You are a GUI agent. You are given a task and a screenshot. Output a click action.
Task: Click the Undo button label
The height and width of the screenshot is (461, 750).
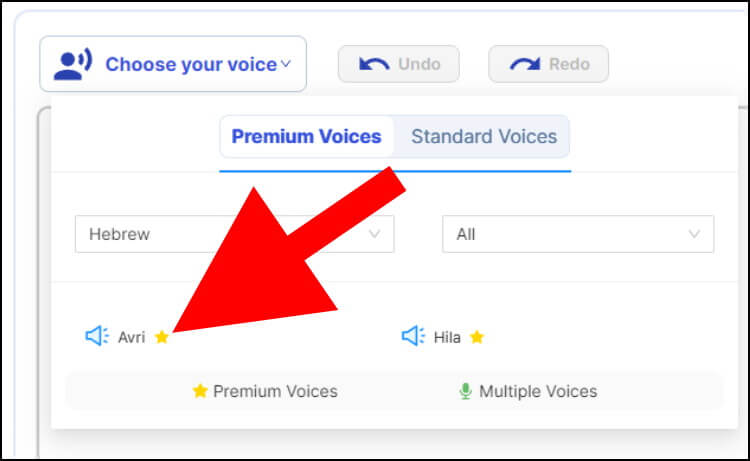(x=419, y=64)
